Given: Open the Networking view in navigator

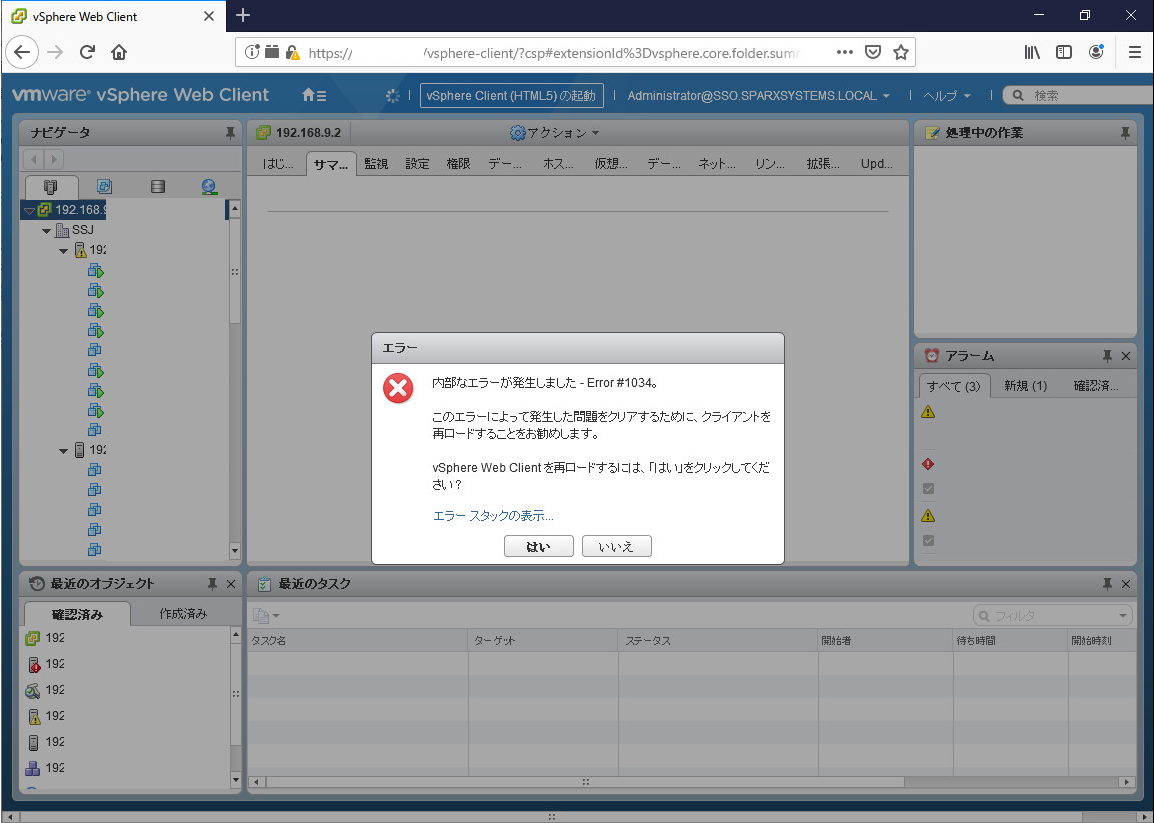Looking at the screenshot, I should click(208, 186).
